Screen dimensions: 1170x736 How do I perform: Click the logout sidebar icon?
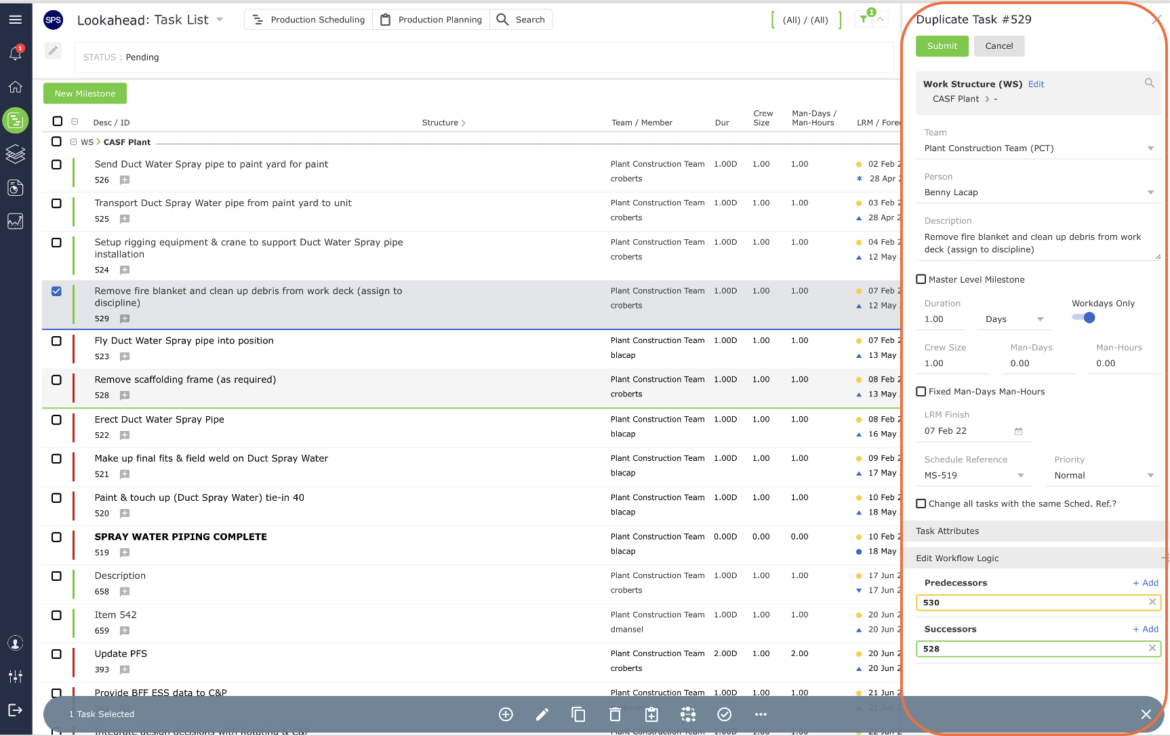(x=15, y=710)
